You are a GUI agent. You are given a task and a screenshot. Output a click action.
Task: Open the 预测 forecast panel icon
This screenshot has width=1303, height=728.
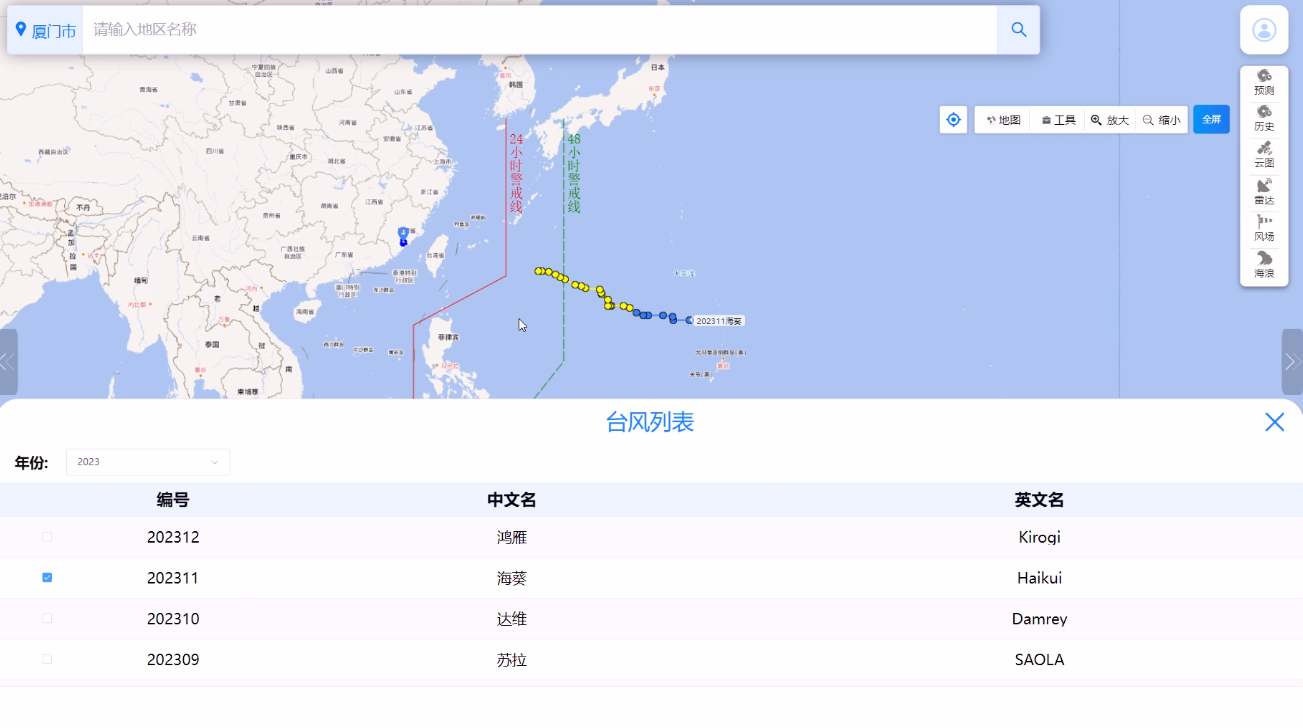coord(1264,83)
